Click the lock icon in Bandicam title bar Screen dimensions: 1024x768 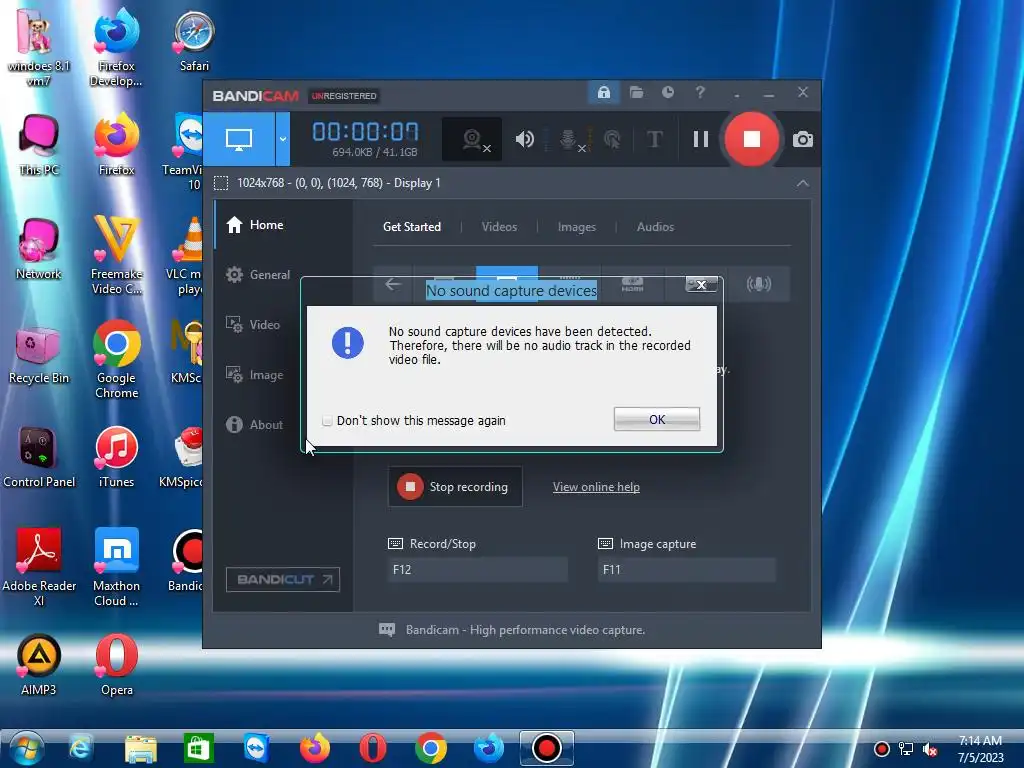[x=604, y=93]
